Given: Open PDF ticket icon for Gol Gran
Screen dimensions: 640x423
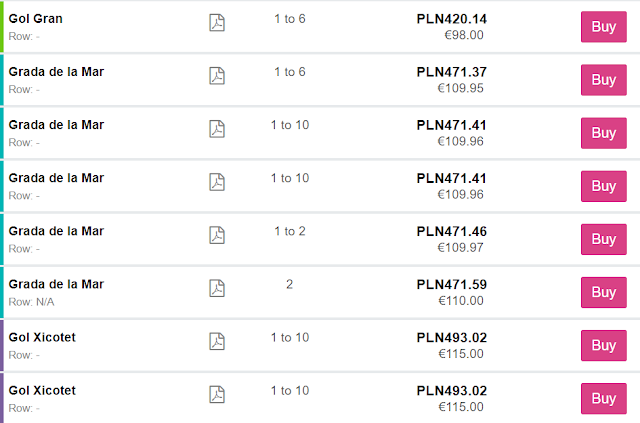Looking at the screenshot, I should tap(217, 23).
